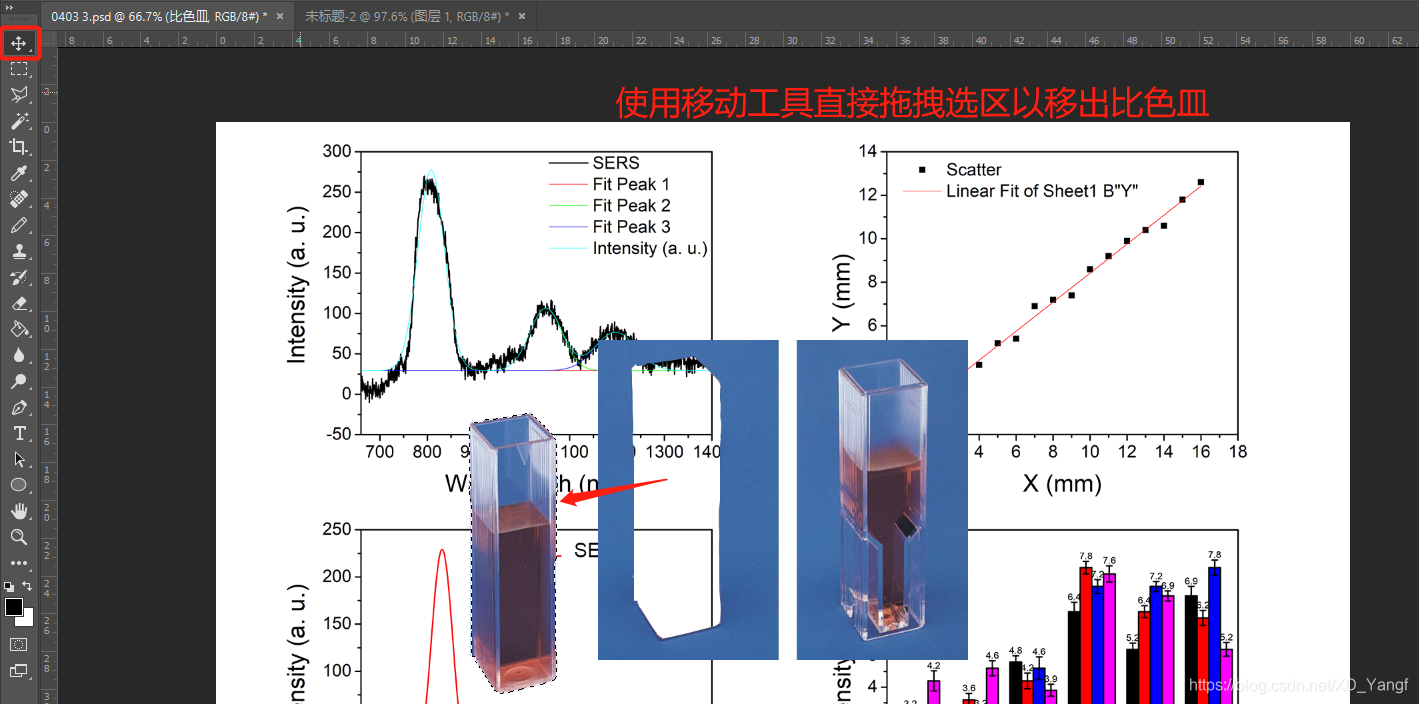Select the Path Selection tool
This screenshot has height=704, width=1419.
(19, 459)
